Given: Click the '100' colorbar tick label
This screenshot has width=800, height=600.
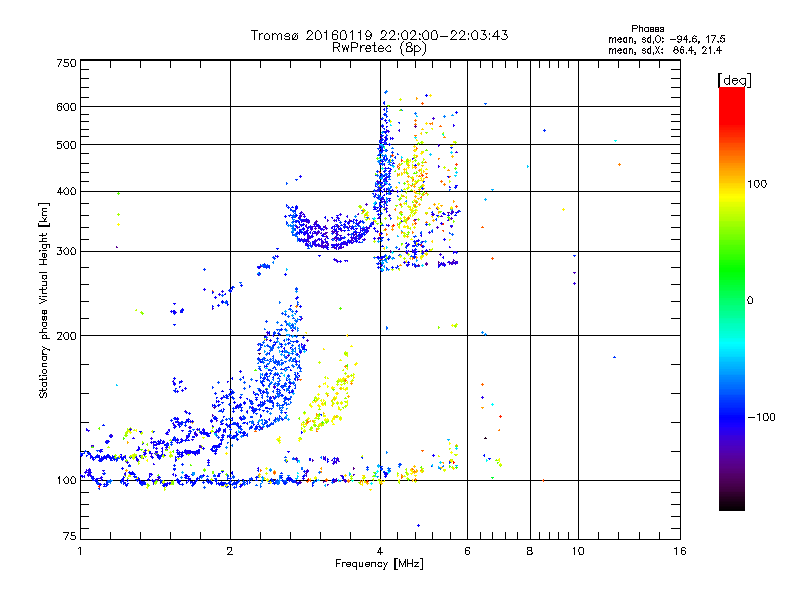Looking at the screenshot, I should pyautogui.click(x=757, y=184).
